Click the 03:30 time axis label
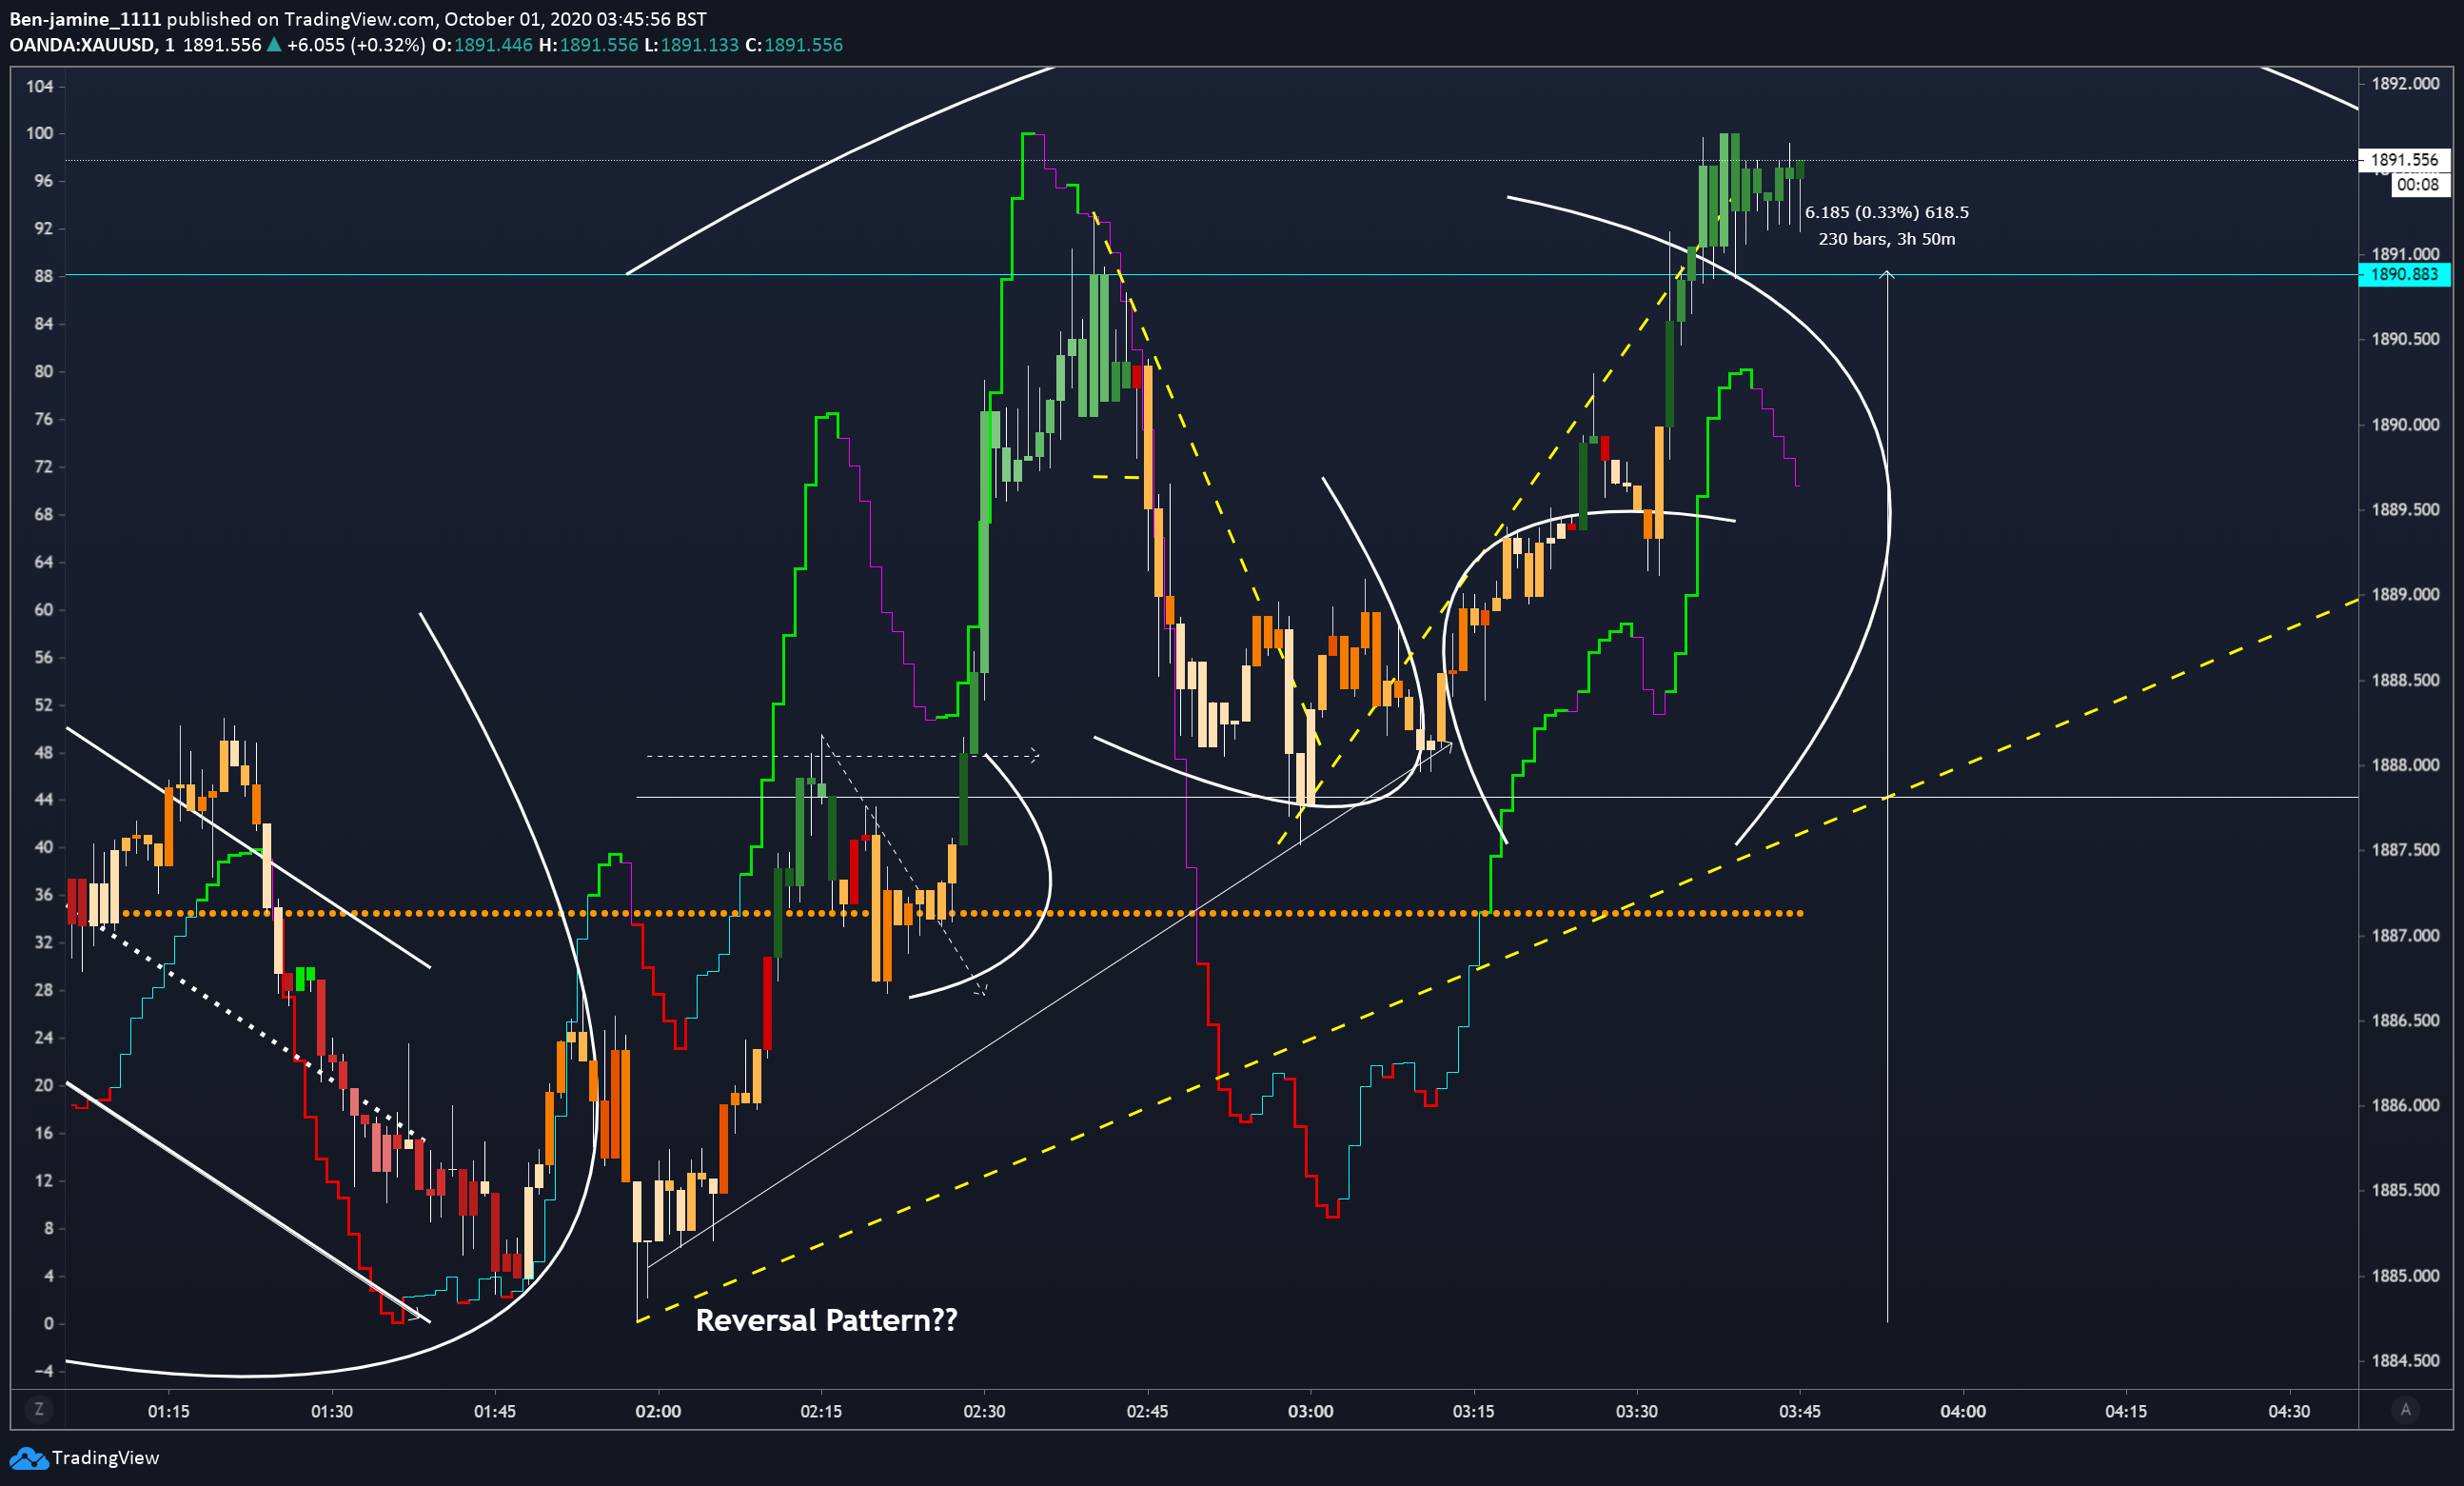This screenshot has width=2464, height=1486. pyautogui.click(x=1636, y=1411)
